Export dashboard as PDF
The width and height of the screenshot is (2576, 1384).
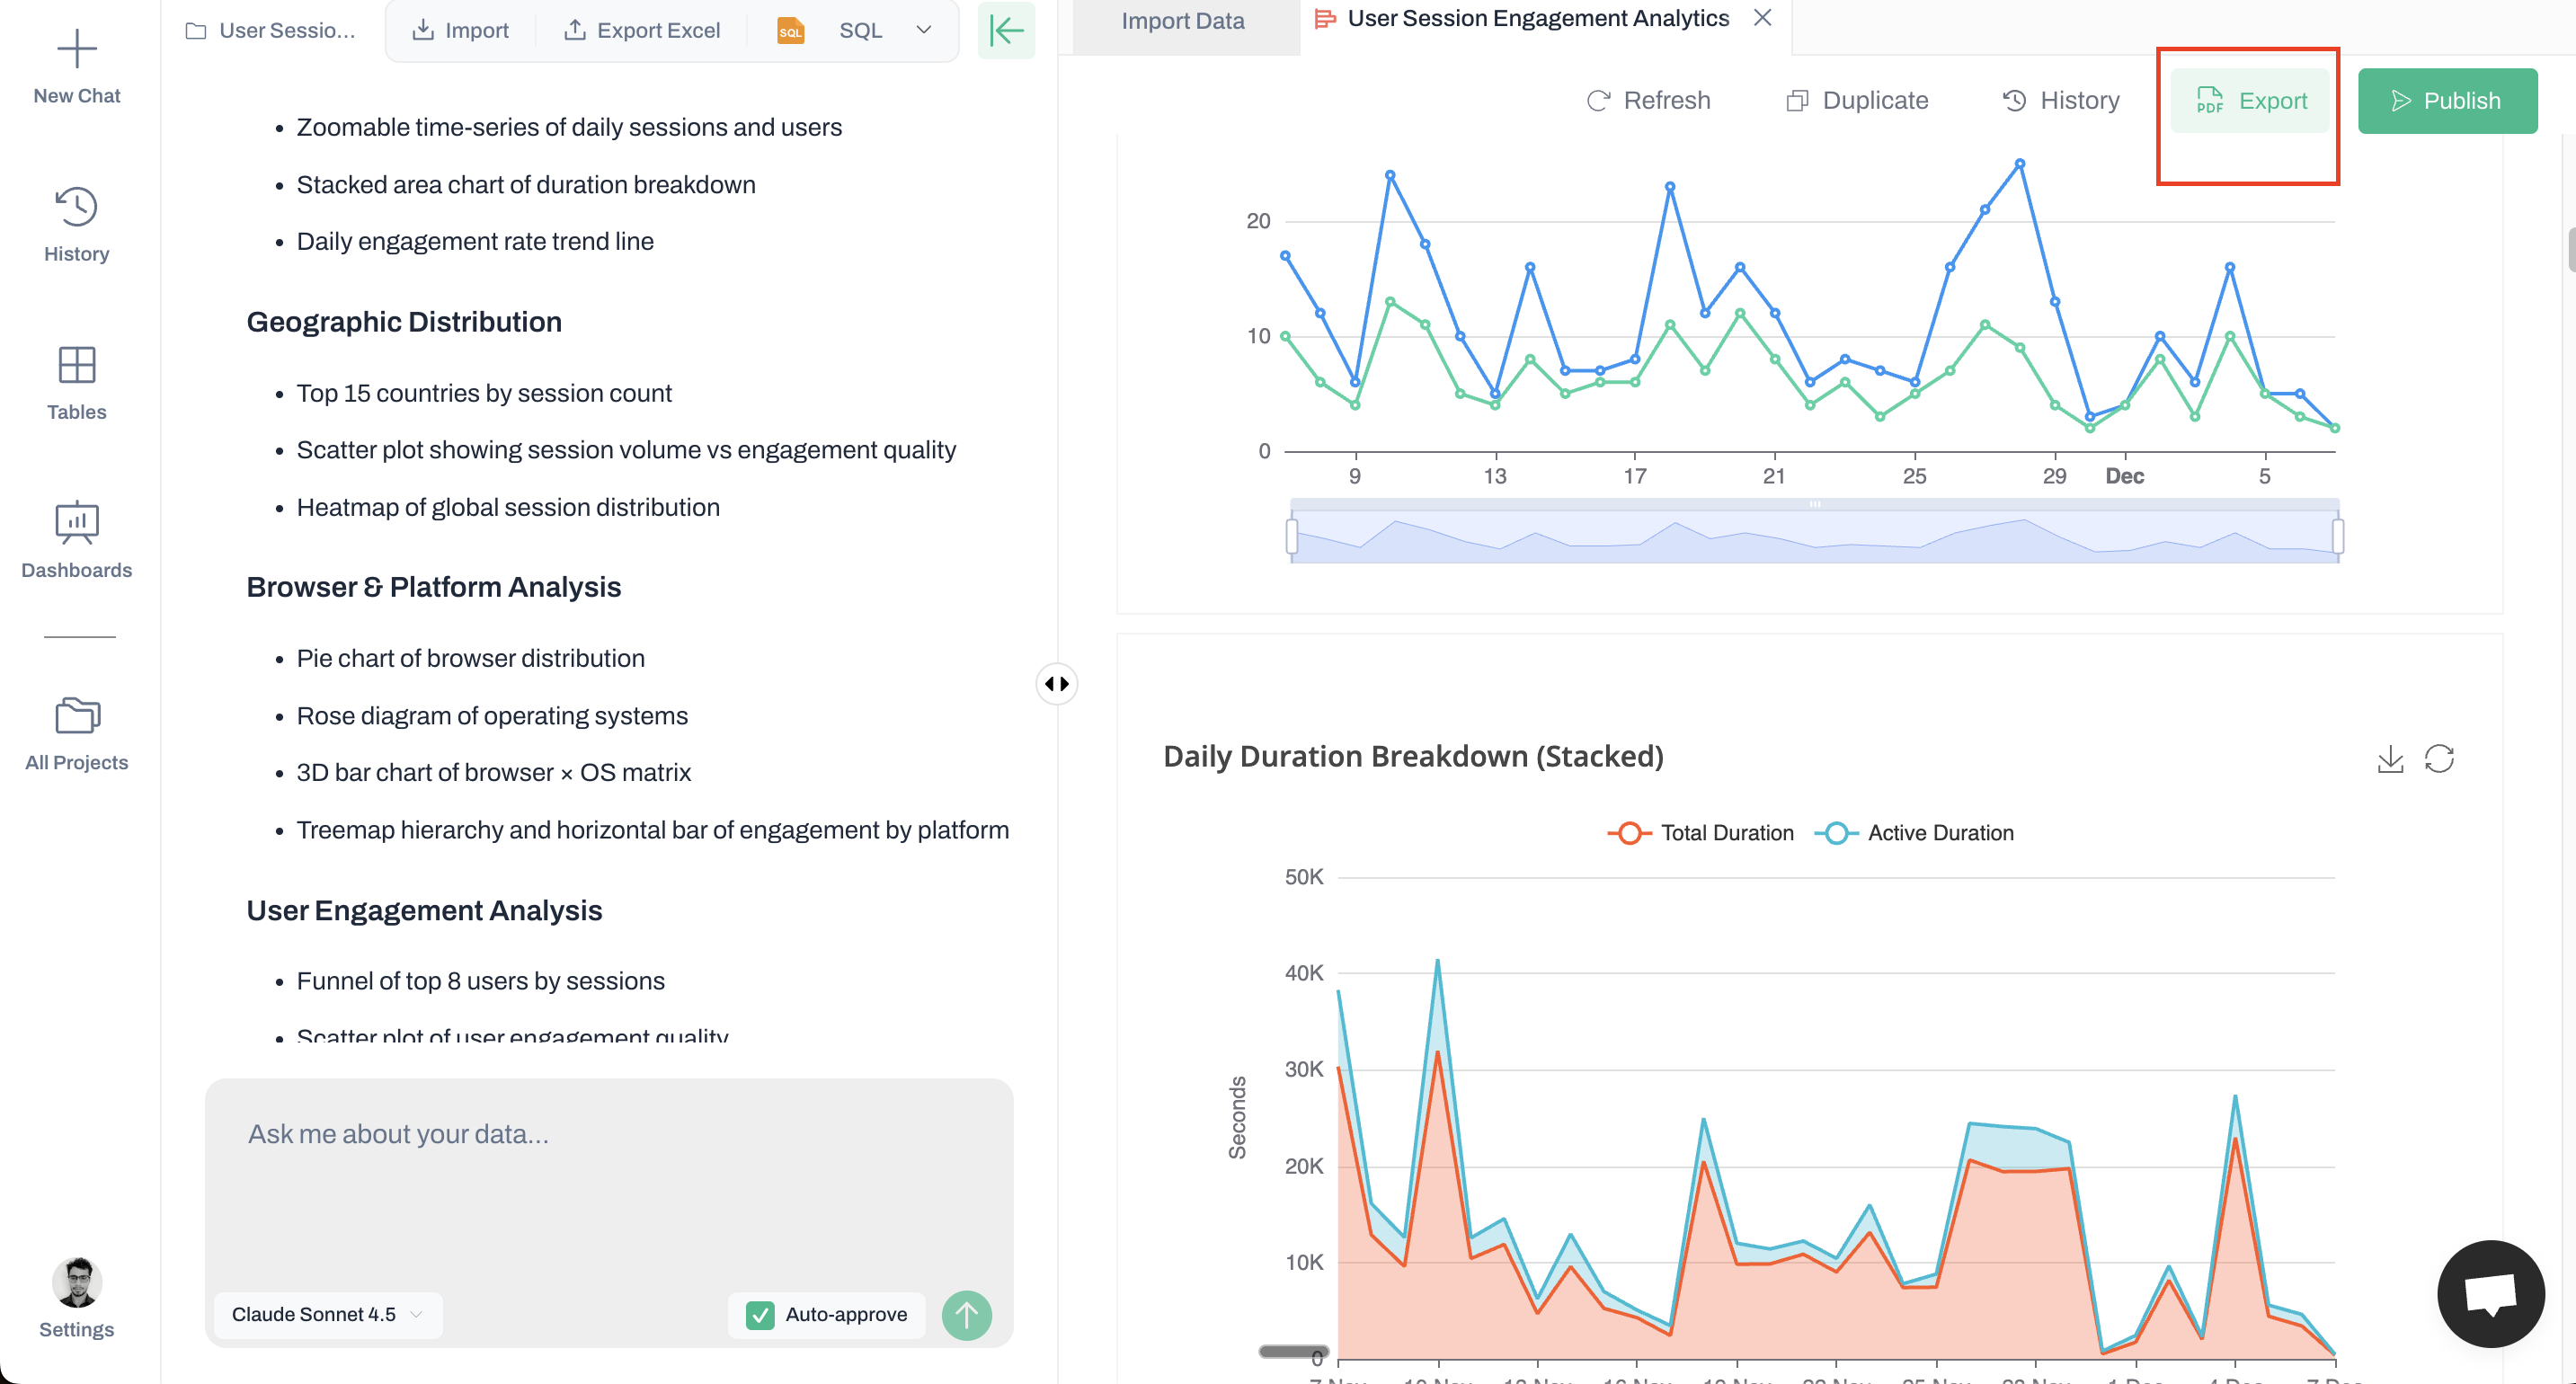pos(2250,101)
